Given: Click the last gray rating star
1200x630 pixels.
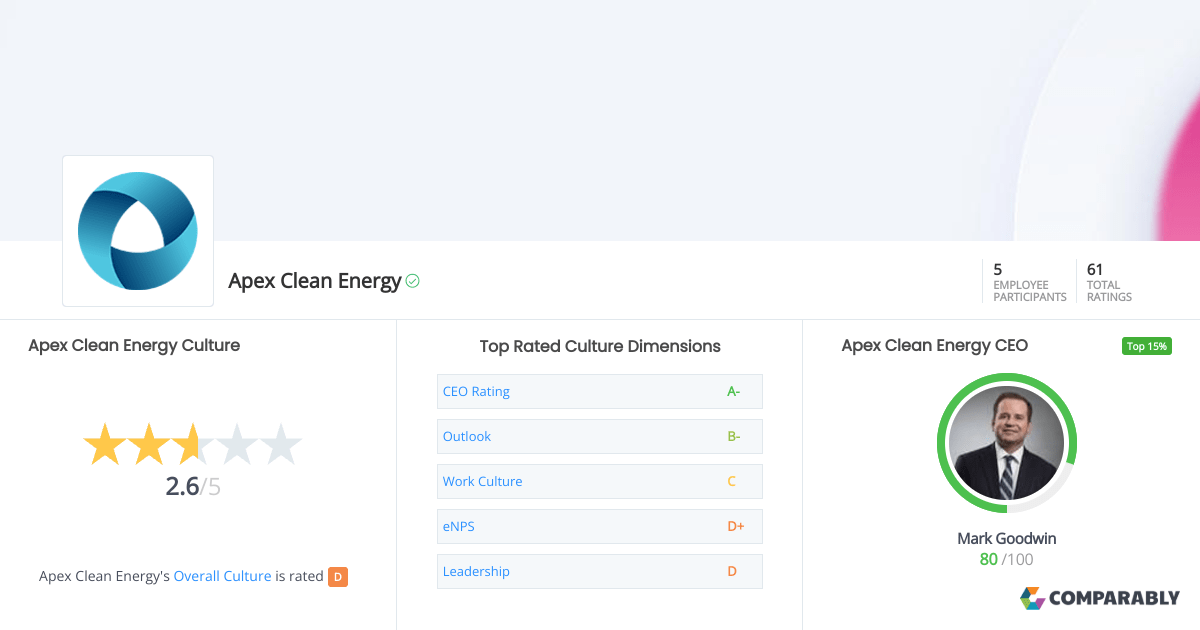Looking at the screenshot, I should (x=281, y=445).
